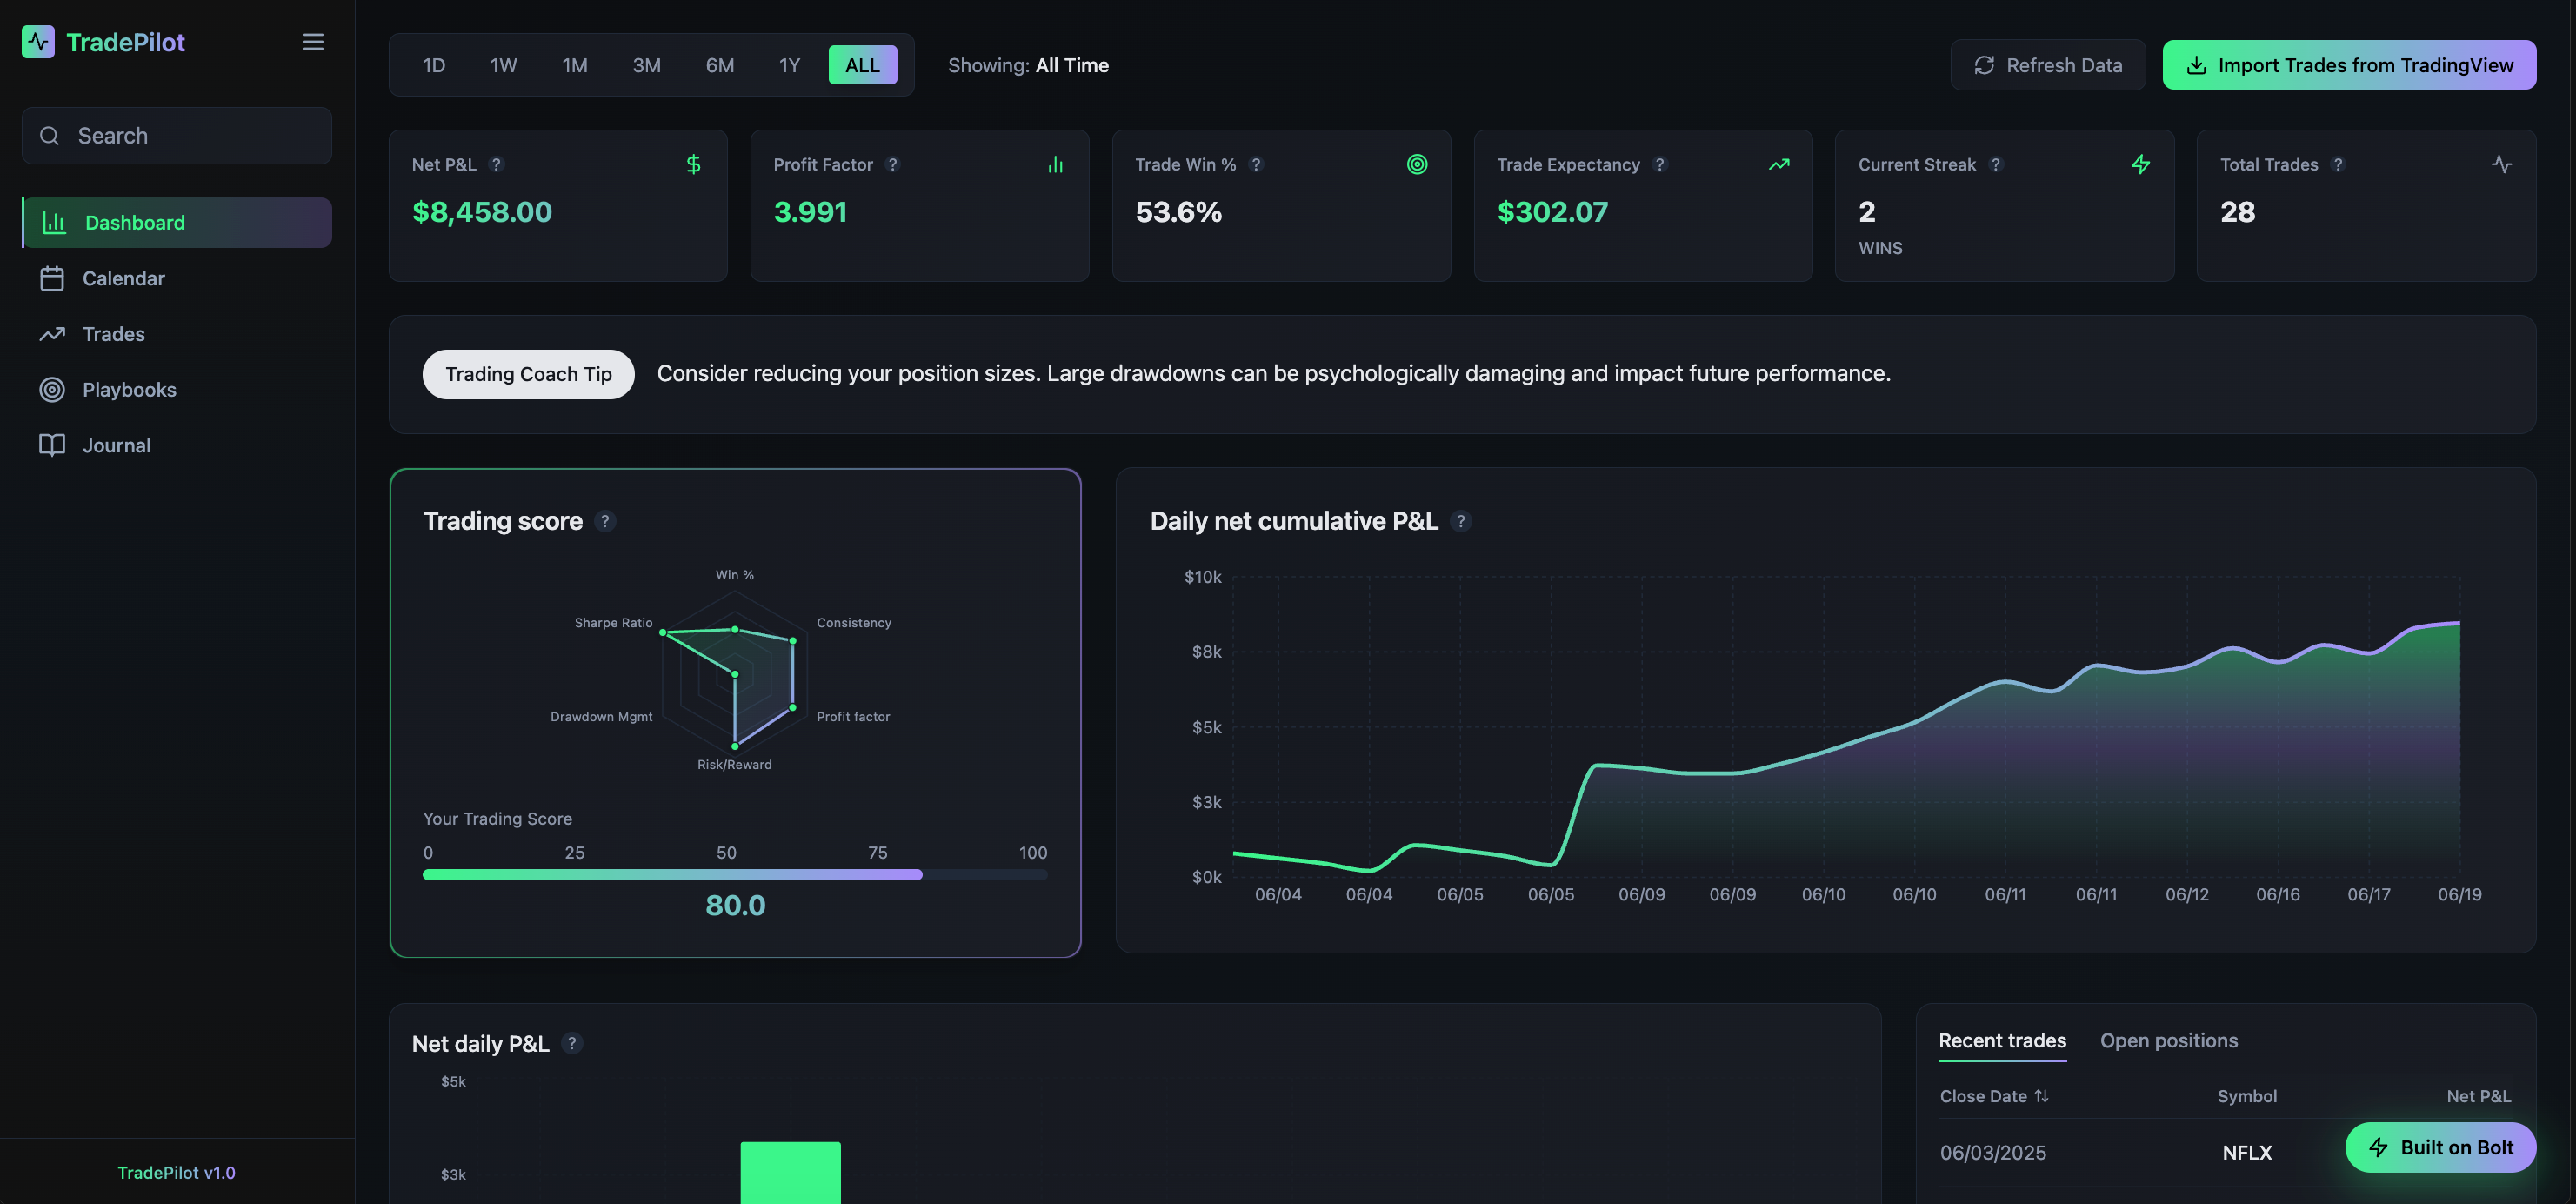Click the TradePilot logo icon

tap(39, 42)
